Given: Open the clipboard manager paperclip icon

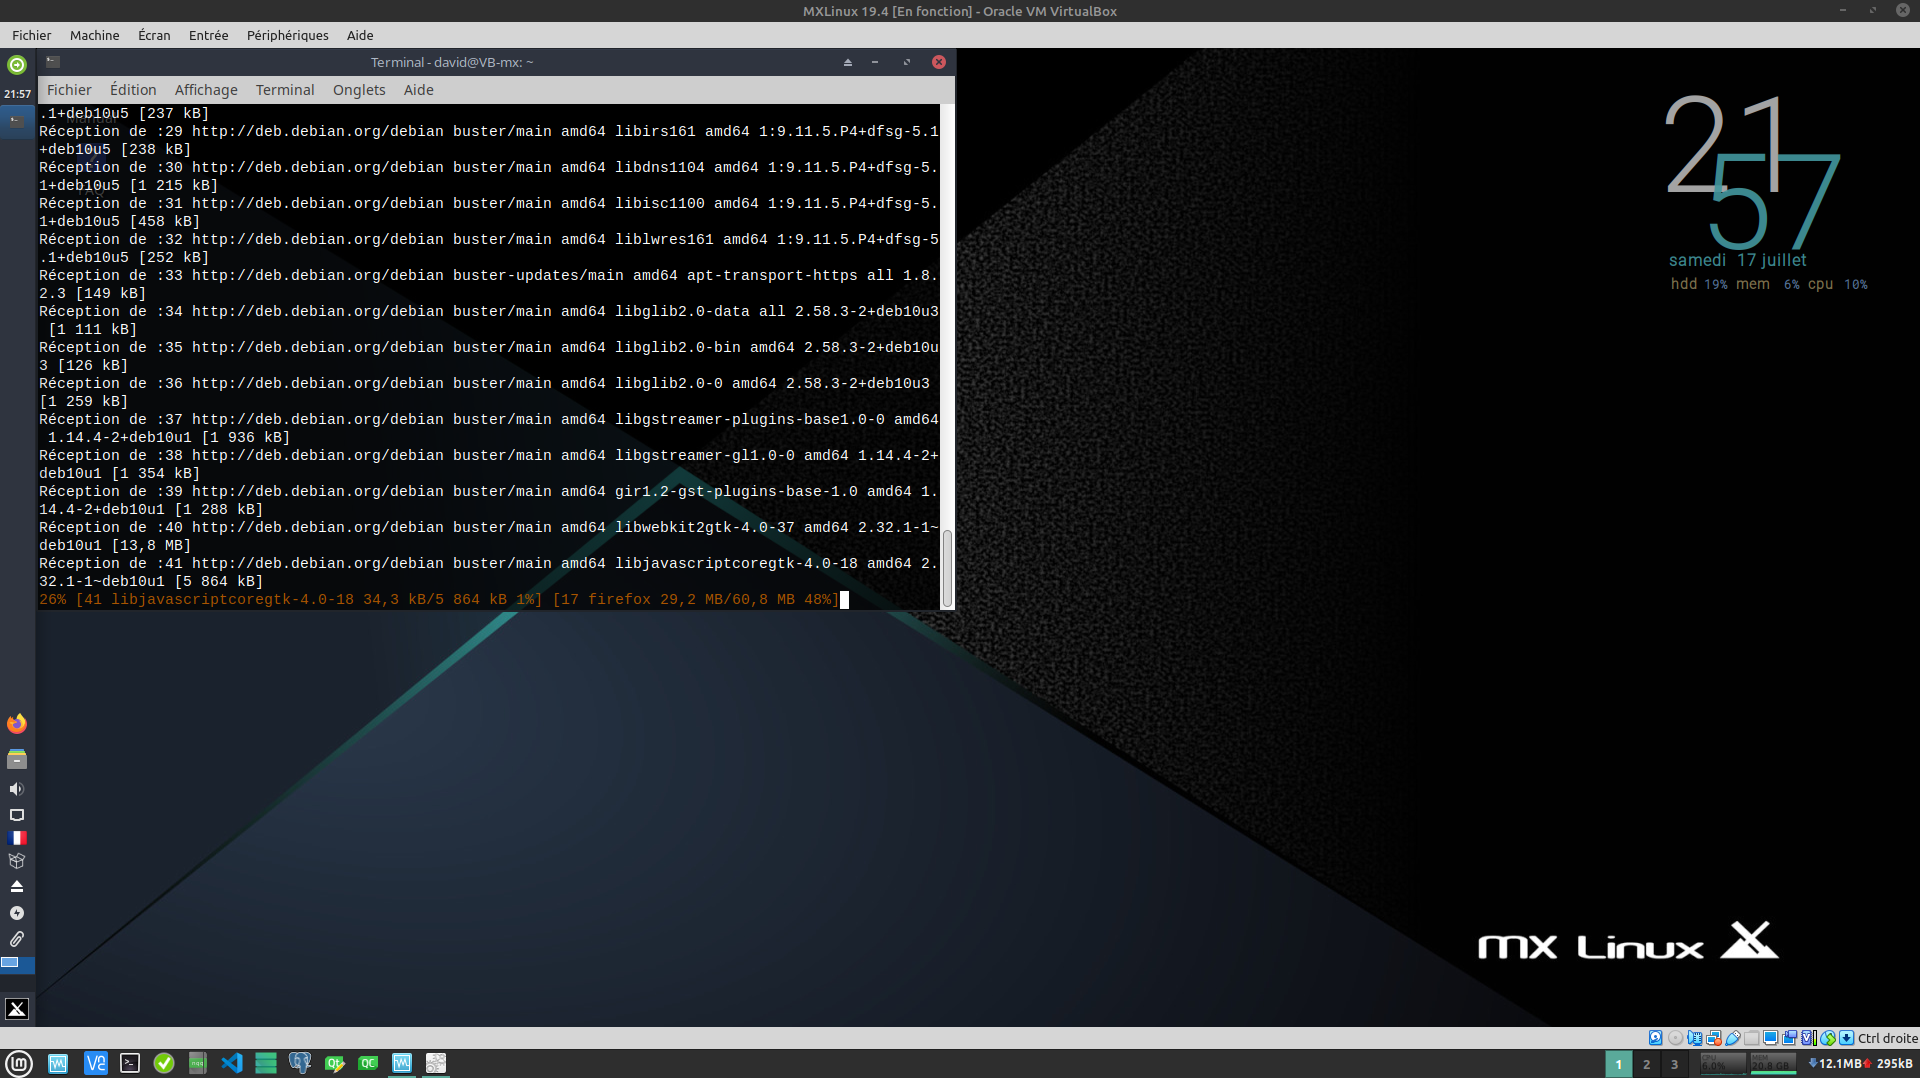Looking at the screenshot, I should 17,939.
